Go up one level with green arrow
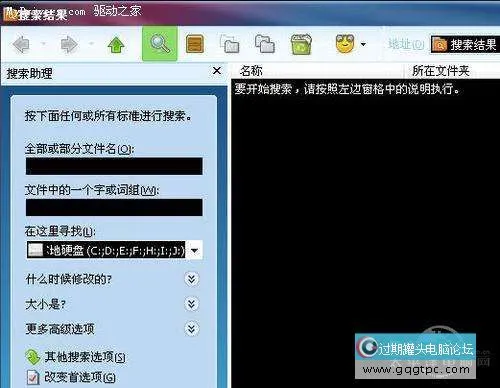Screen dimensions: 500x388 point(116,45)
